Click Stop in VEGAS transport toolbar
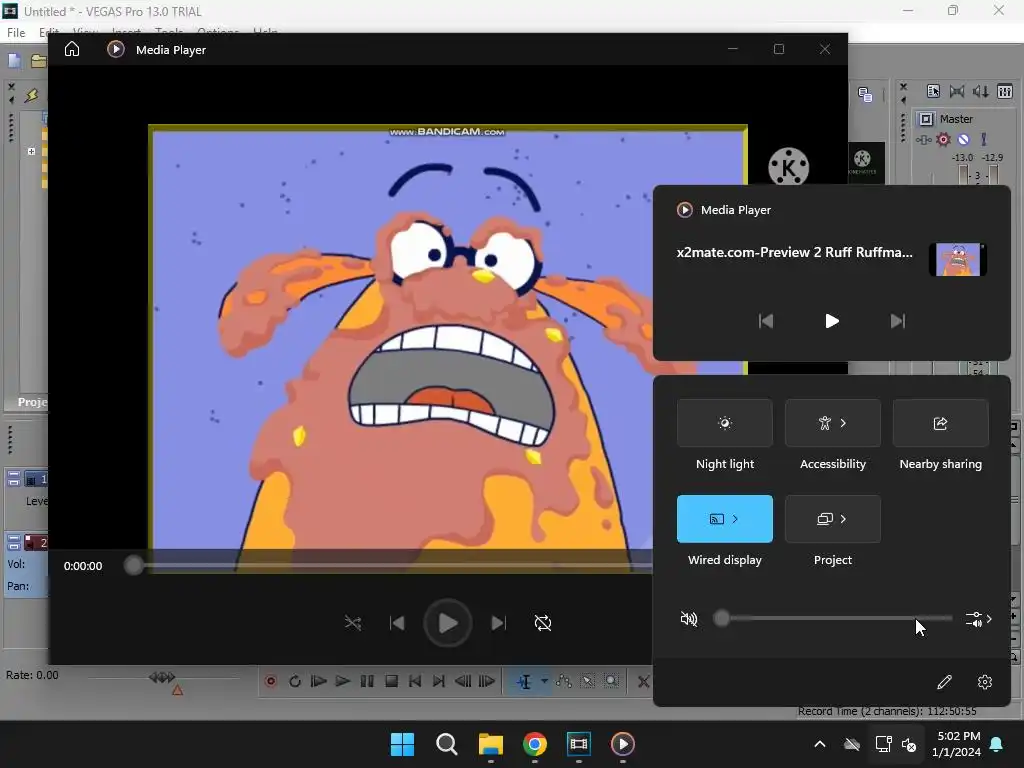This screenshot has height=768, width=1024. pyautogui.click(x=391, y=681)
